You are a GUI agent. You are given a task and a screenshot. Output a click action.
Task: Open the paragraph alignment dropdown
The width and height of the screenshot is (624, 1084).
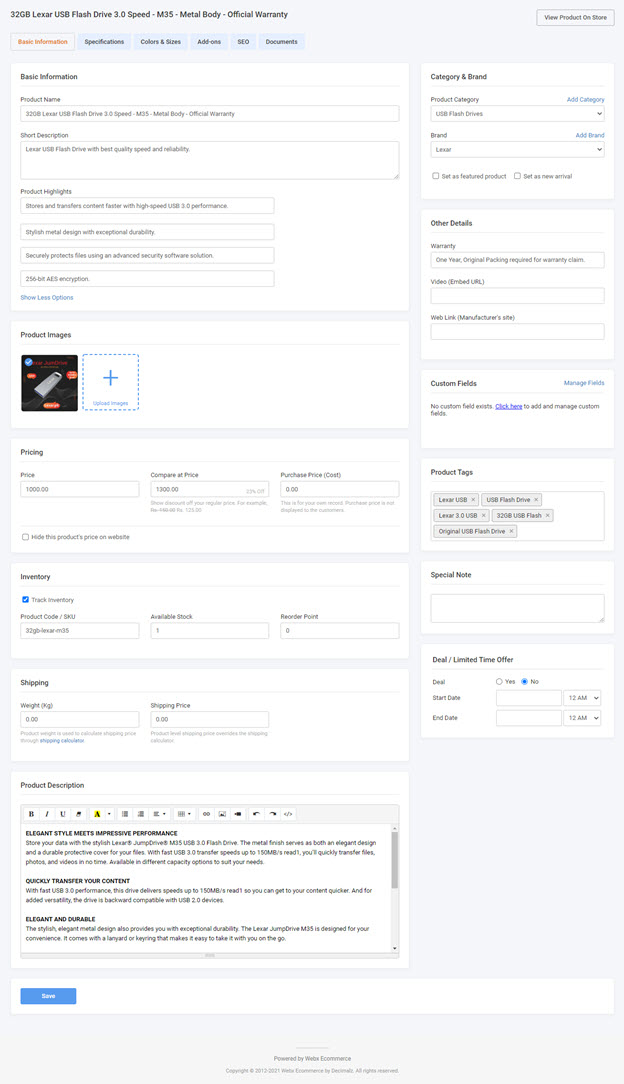(159, 814)
